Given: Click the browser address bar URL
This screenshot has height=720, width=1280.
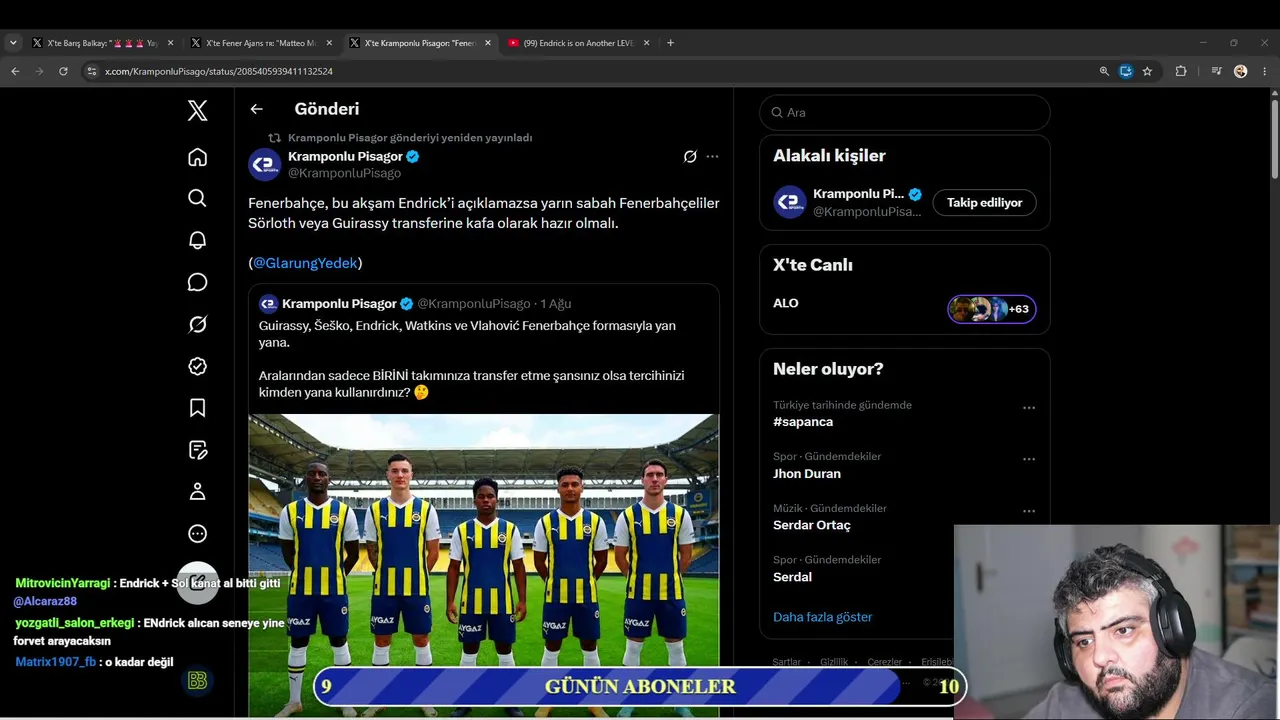Looking at the screenshot, I should (x=219, y=71).
